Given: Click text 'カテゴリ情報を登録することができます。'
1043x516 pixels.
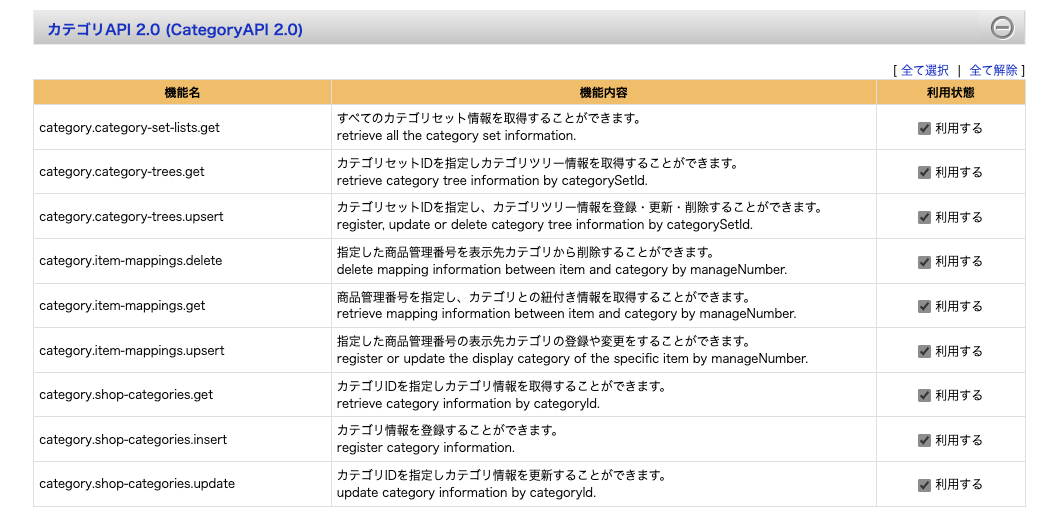Looking at the screenshot, I should (447, 431).
